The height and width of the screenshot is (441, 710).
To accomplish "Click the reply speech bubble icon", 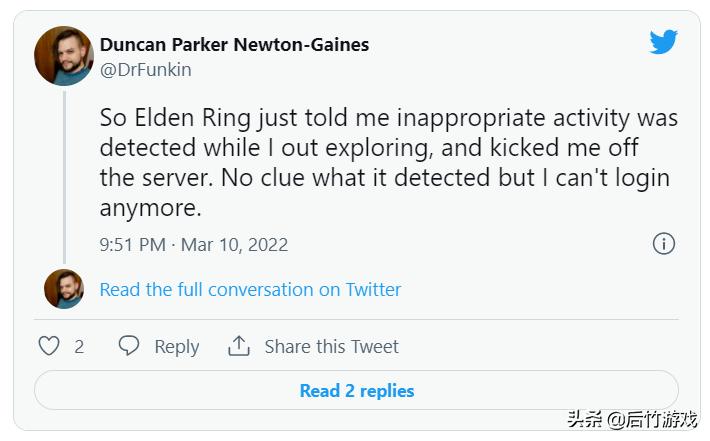I will pos(129,346).
